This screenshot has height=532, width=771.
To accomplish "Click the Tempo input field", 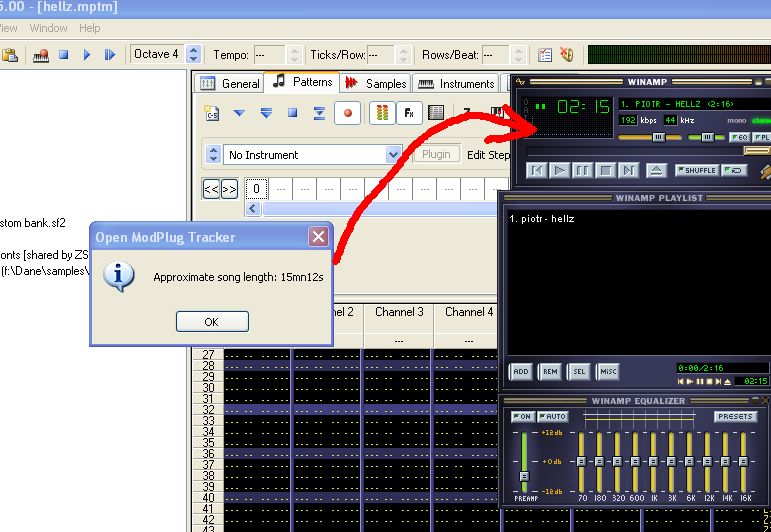I will (269, 55).
